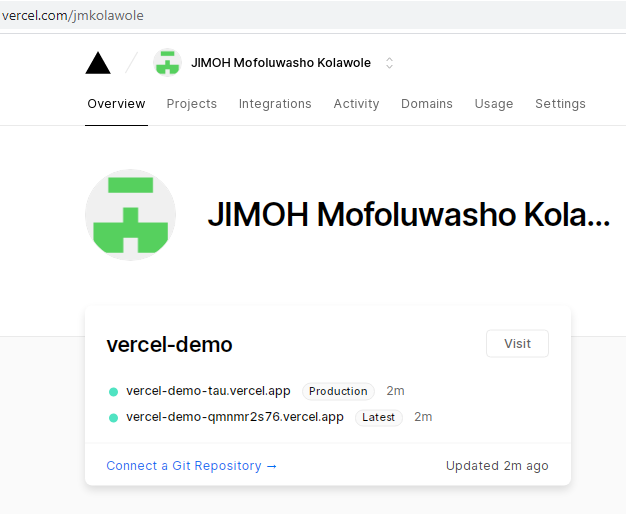Click the Production badge
This screenshot has height=514, width=626.
coord(338,391)
